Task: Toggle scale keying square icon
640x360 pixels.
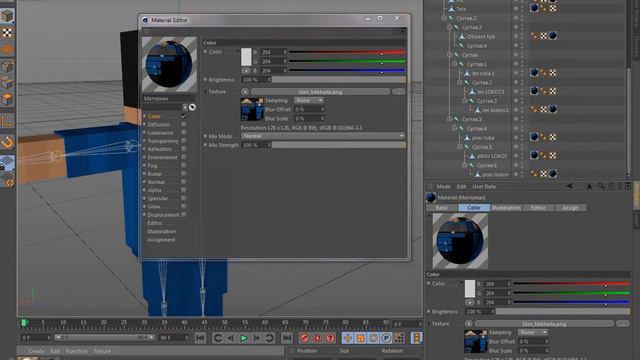Action: coord(360,338)
